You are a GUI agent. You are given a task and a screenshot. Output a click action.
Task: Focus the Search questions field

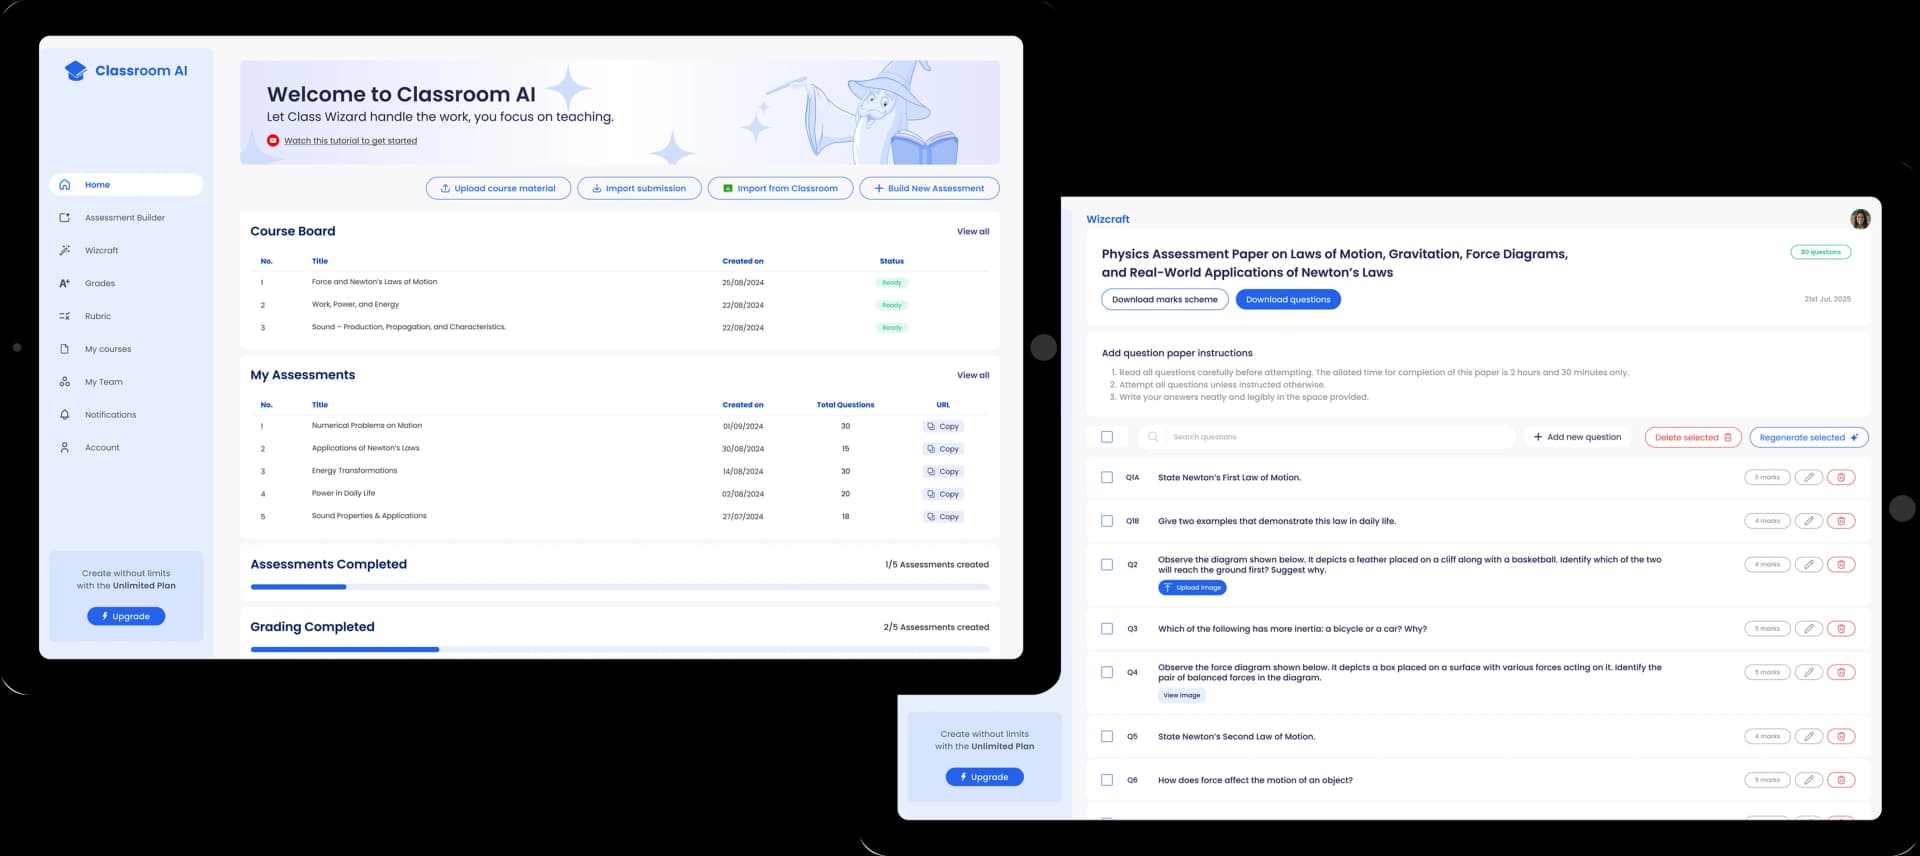1326,437
